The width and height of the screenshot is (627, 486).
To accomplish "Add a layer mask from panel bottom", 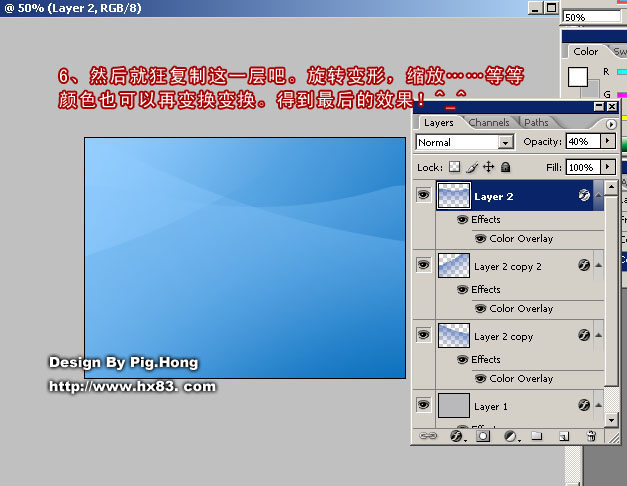I will pos(483,436).
